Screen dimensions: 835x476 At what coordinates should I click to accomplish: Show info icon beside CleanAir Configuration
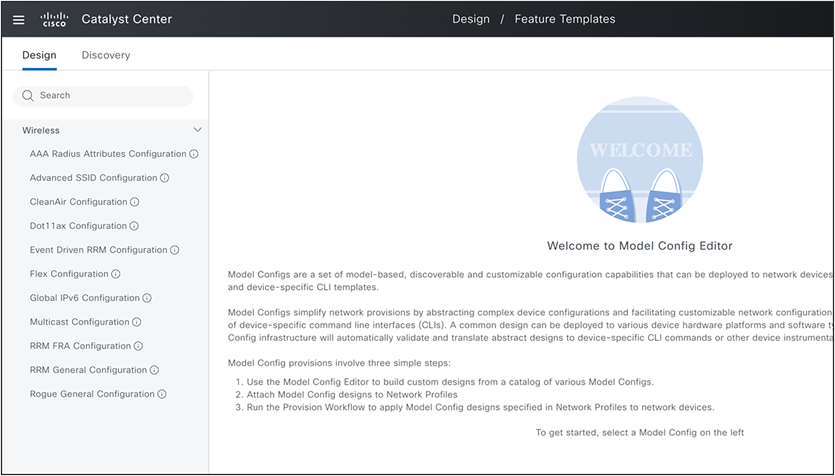[x=135, y=202]
